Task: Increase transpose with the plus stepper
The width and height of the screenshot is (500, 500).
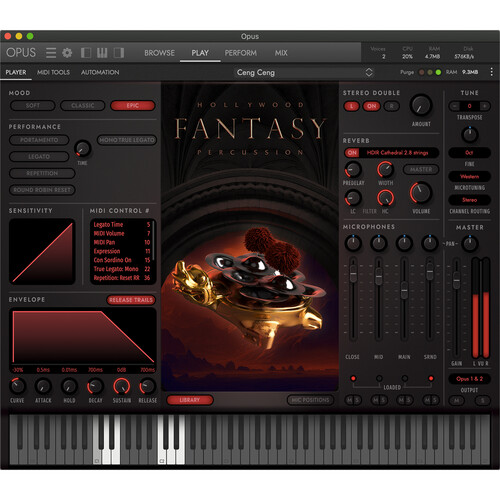Action: (485, 106)
